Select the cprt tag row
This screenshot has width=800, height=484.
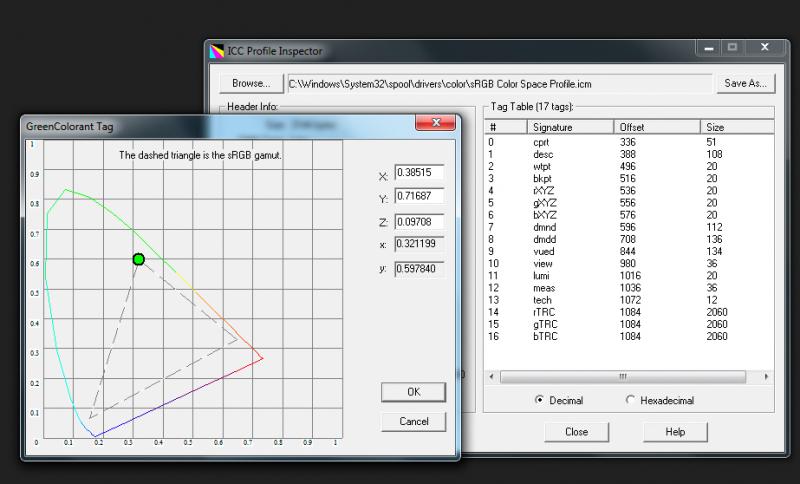[x=629, y=142]
